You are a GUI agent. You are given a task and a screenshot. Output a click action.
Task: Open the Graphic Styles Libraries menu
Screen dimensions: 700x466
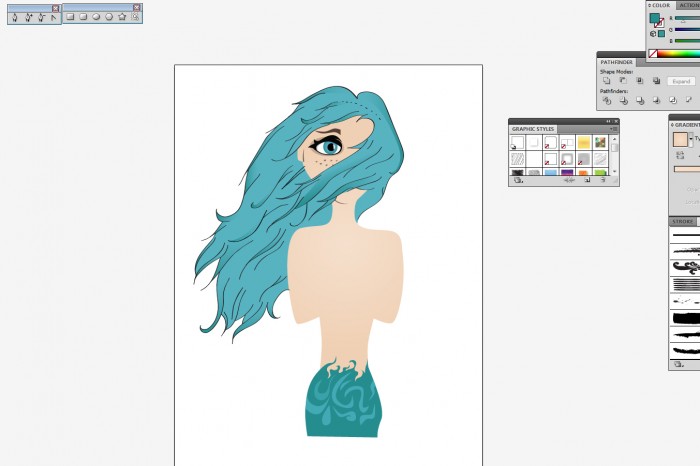click(x=518, y=180)
